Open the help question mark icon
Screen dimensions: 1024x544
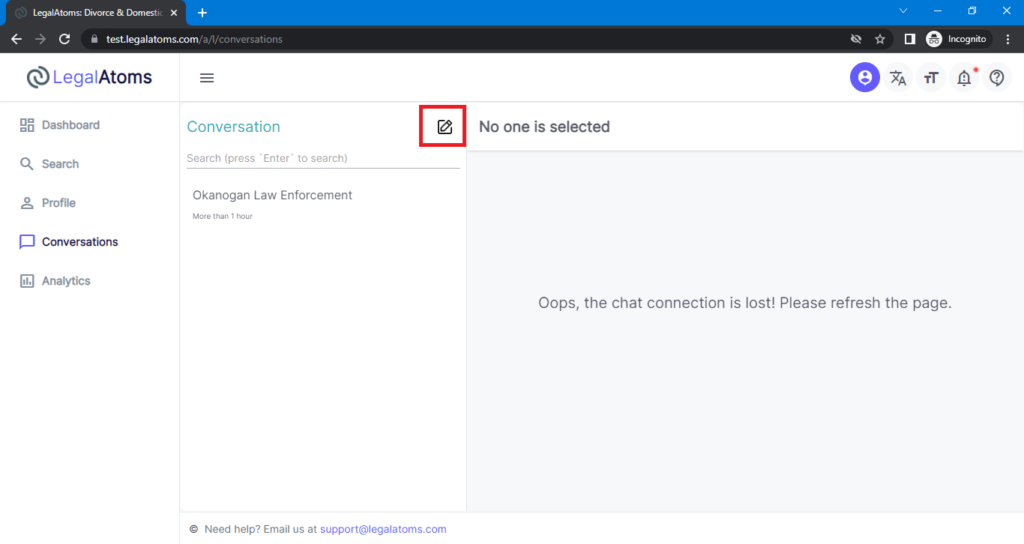pos(997,78)
